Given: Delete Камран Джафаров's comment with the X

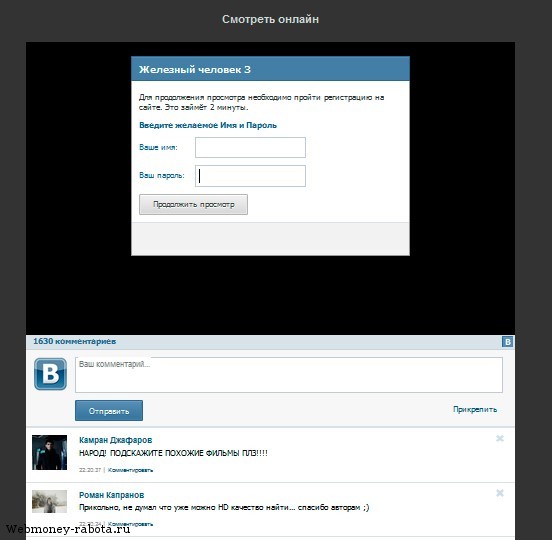Looking at the screenshot, I should (500, 438).
